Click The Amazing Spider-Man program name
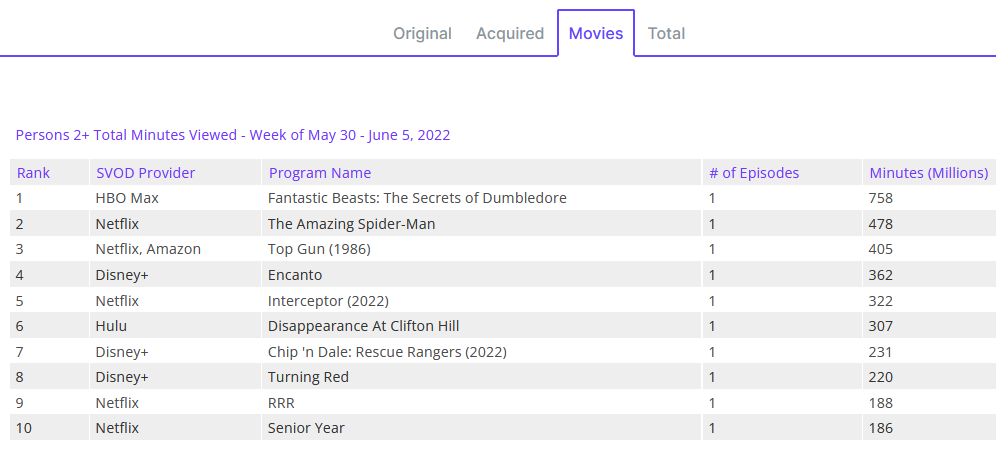 tap(351, 224)
